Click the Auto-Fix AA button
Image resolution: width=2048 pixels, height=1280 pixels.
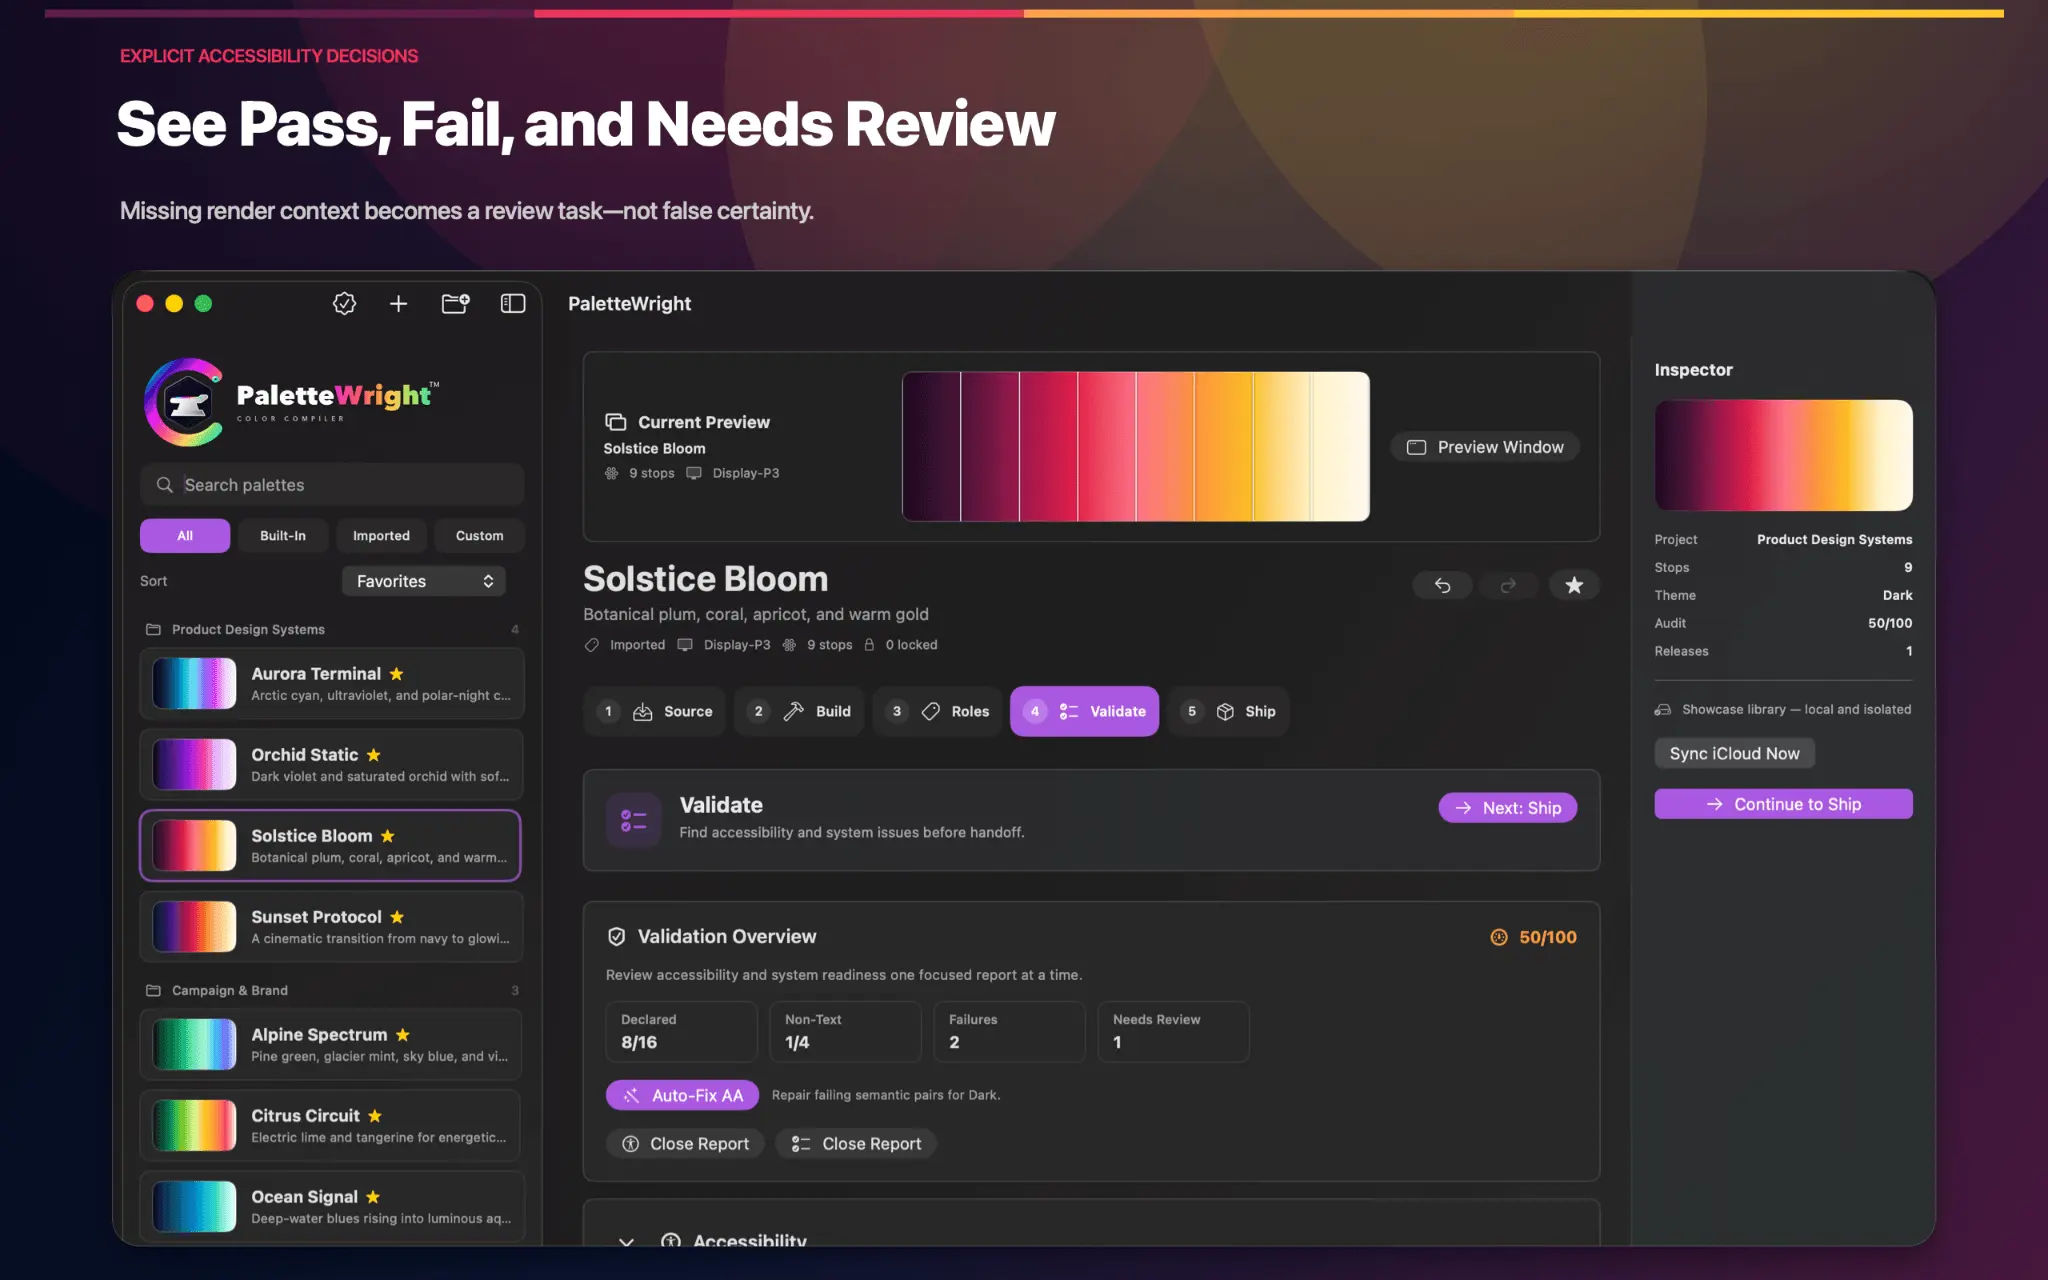point(682,1095)
